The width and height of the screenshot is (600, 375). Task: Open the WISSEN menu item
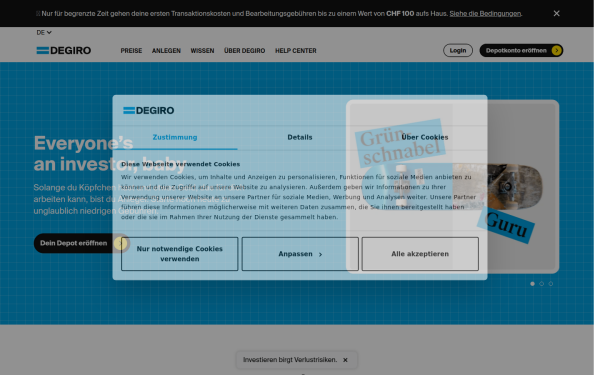(202, 51)
